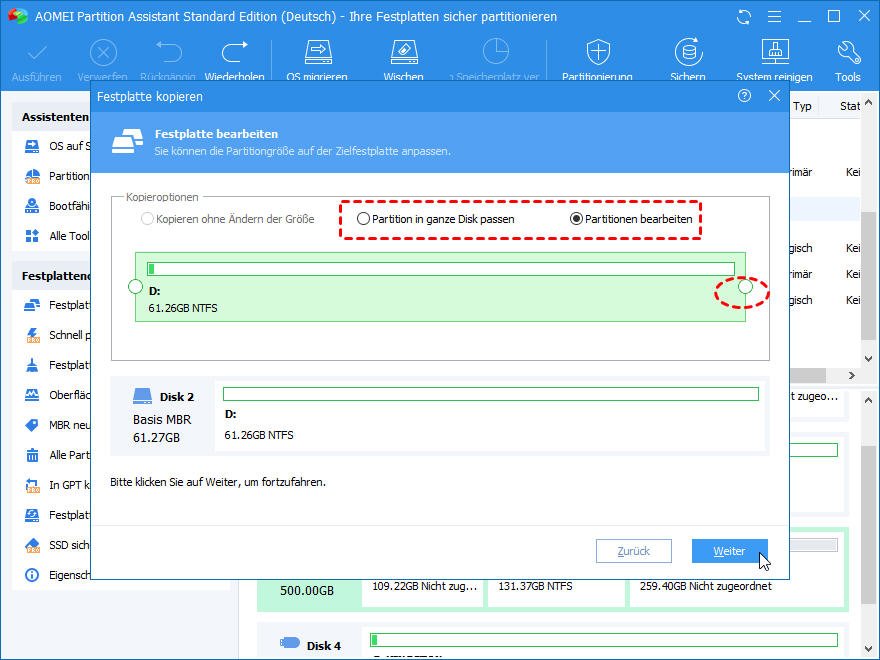The image size is (880, 660).
Task: Click the Speicherplatz clock icon in toolbar
Action: tap(496, 52)
